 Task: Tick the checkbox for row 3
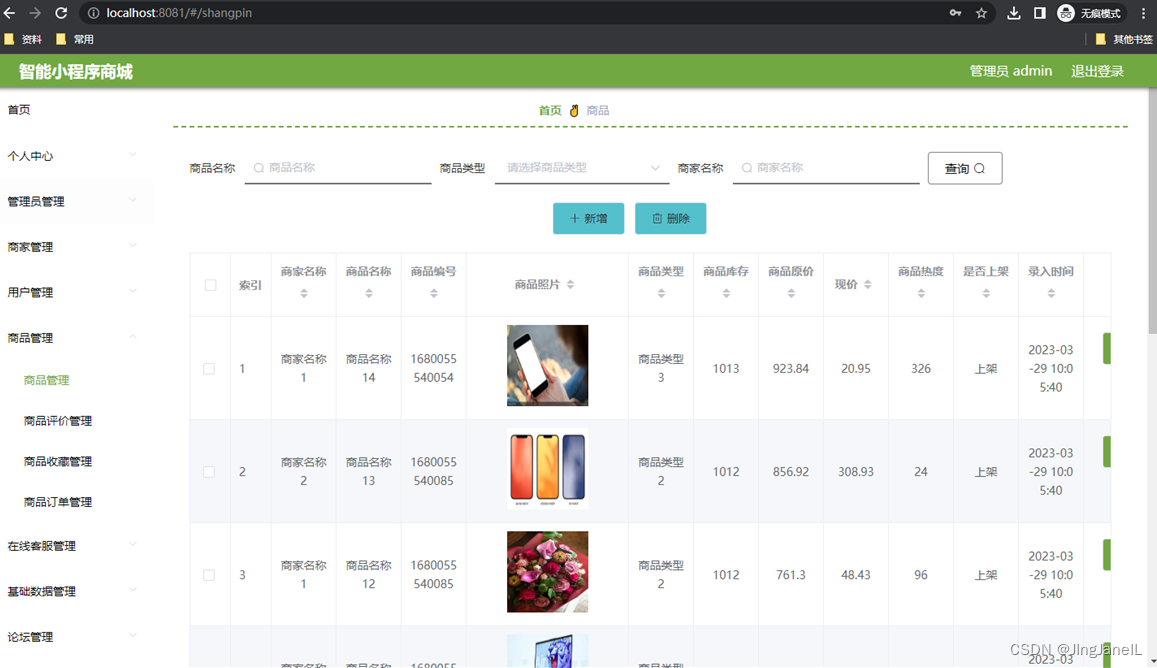pos(210,575)
